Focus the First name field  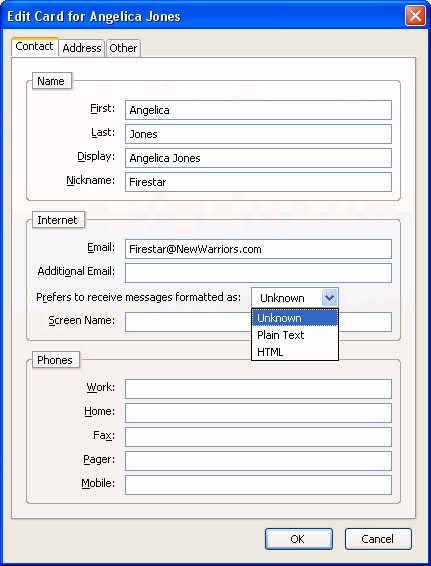click(258, 110)
